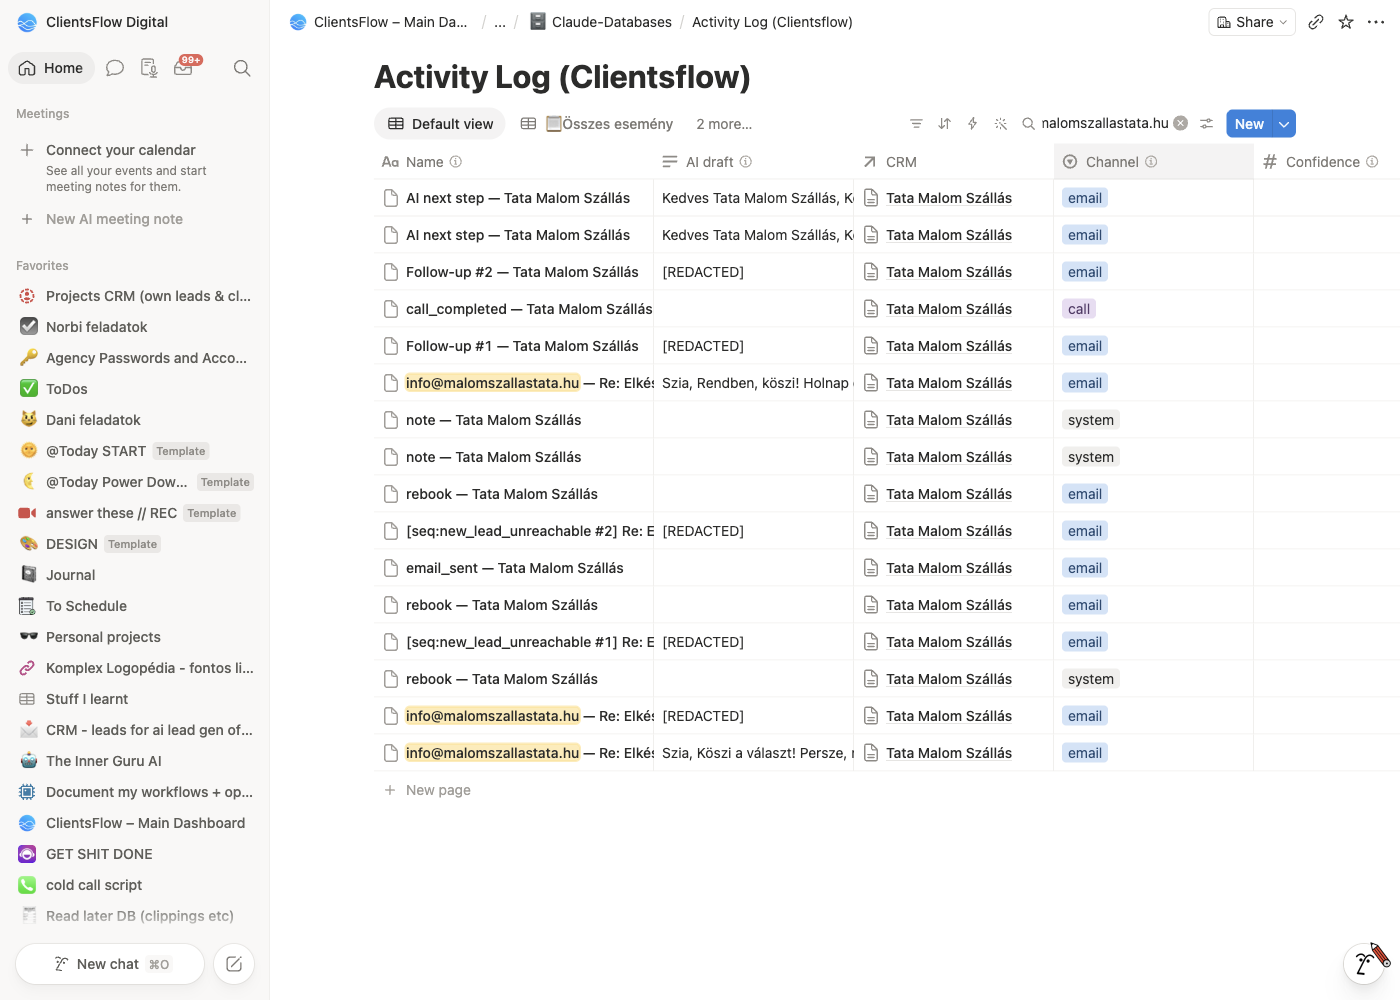Open the cold call script page

pos(135,885)
